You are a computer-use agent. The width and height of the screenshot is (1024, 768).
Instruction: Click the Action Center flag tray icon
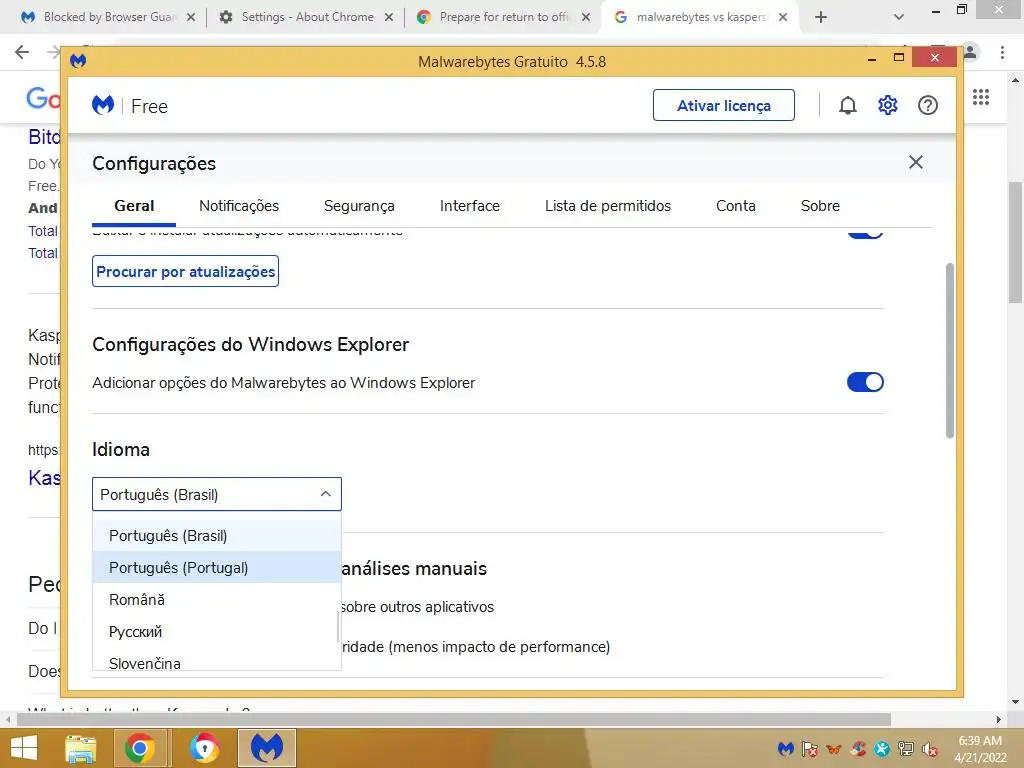(x=810, y=748)
